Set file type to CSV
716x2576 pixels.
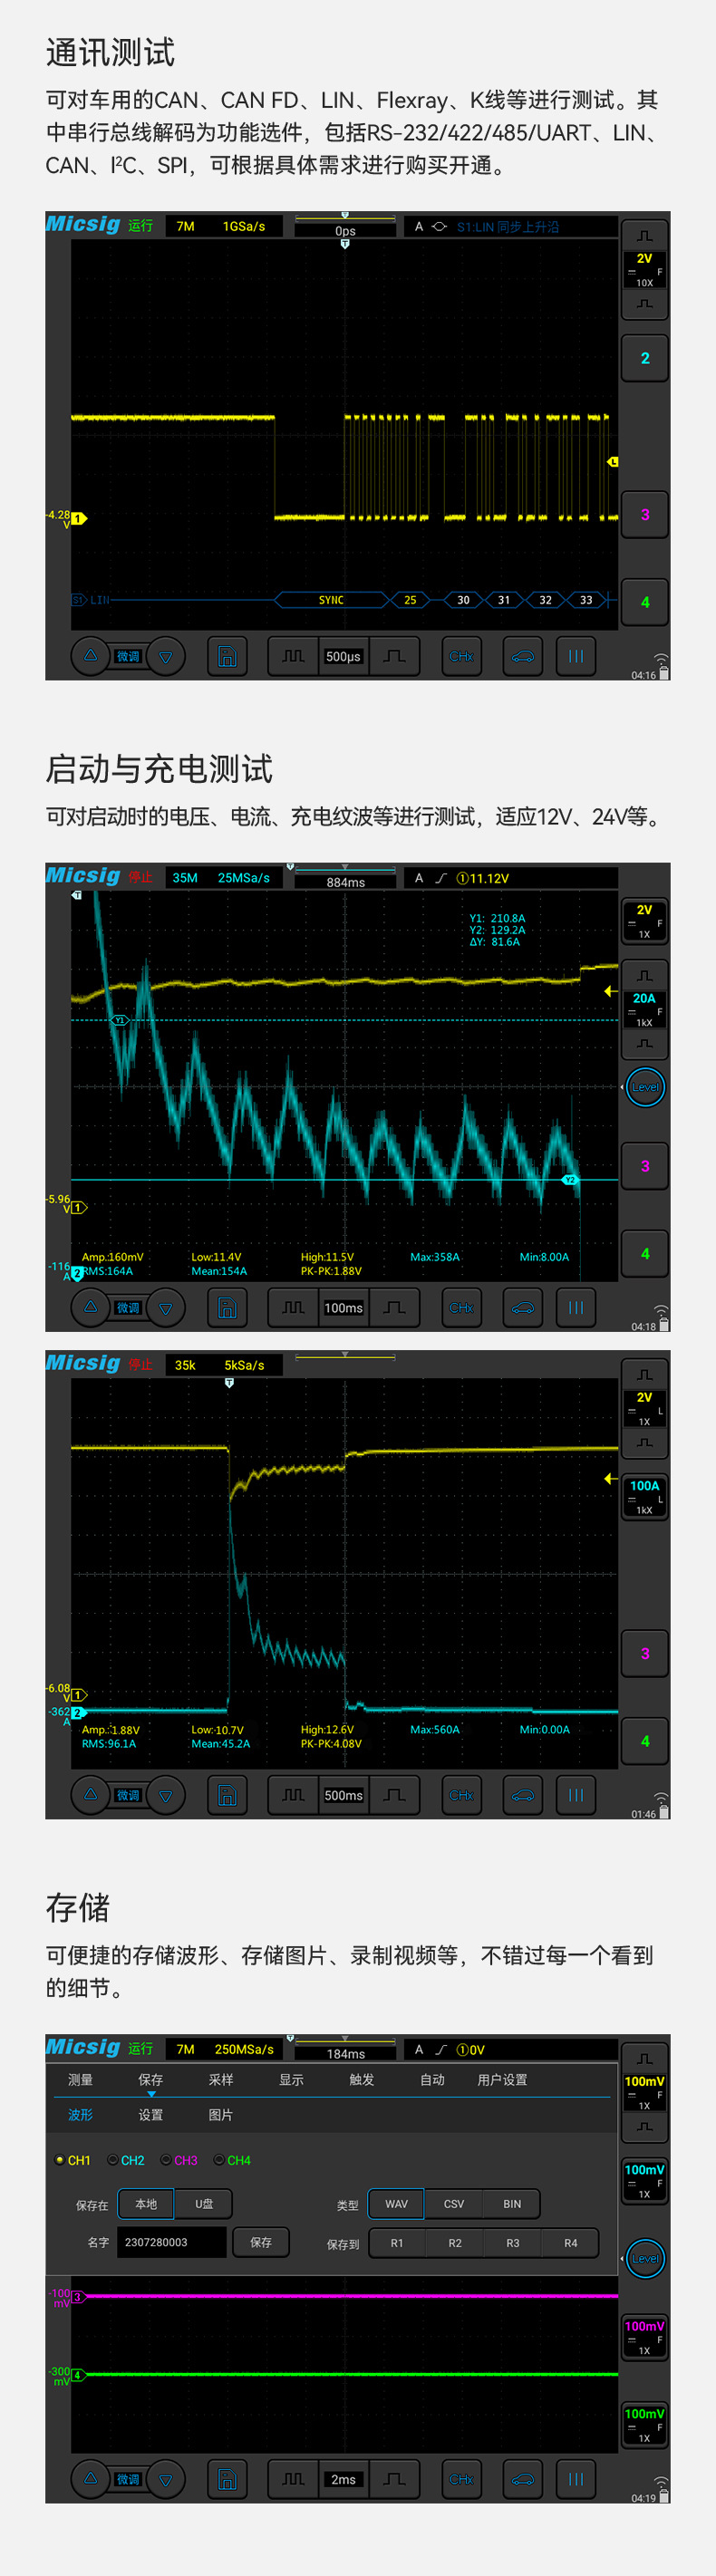tap(454, 2205)
